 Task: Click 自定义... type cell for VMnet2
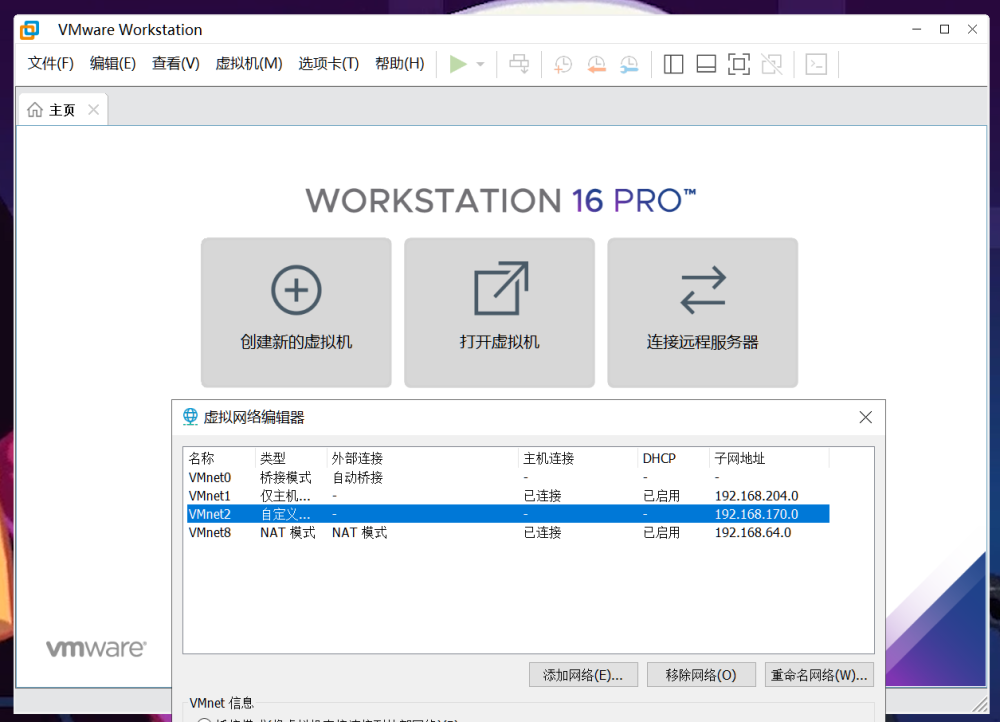(x=285, y=514)
